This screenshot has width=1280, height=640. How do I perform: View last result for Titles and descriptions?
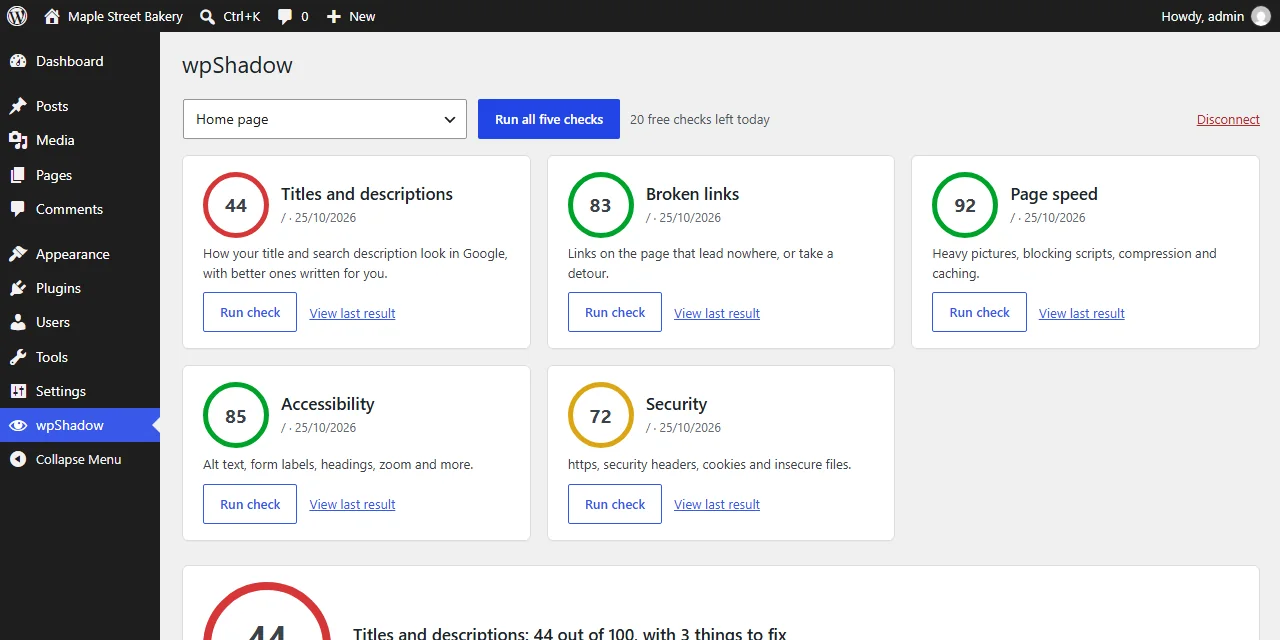[352, 313]
